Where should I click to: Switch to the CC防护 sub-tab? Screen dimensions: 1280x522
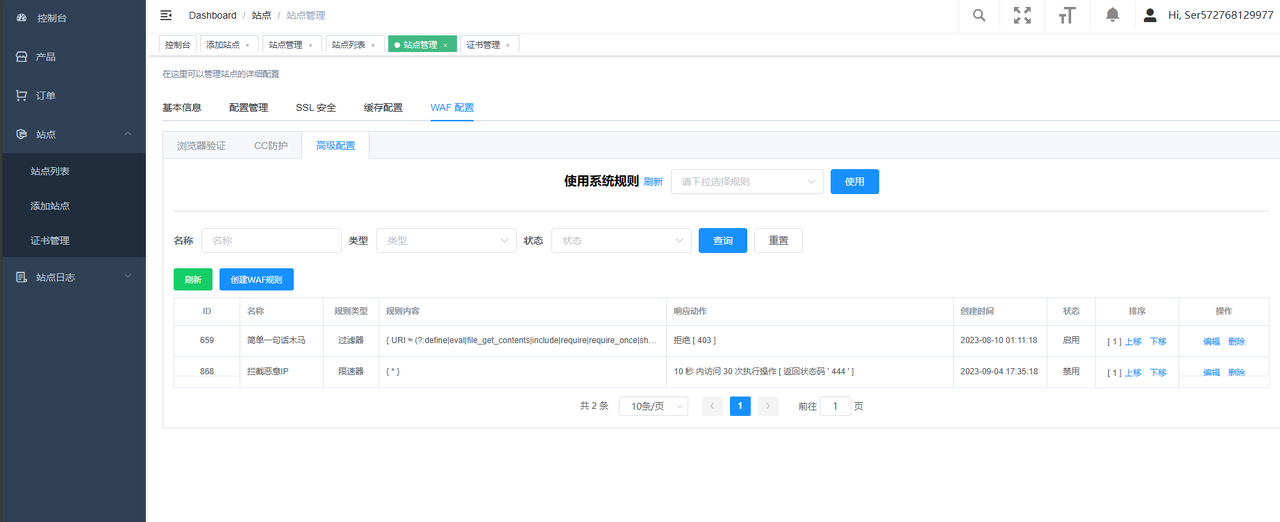(270, 146)
